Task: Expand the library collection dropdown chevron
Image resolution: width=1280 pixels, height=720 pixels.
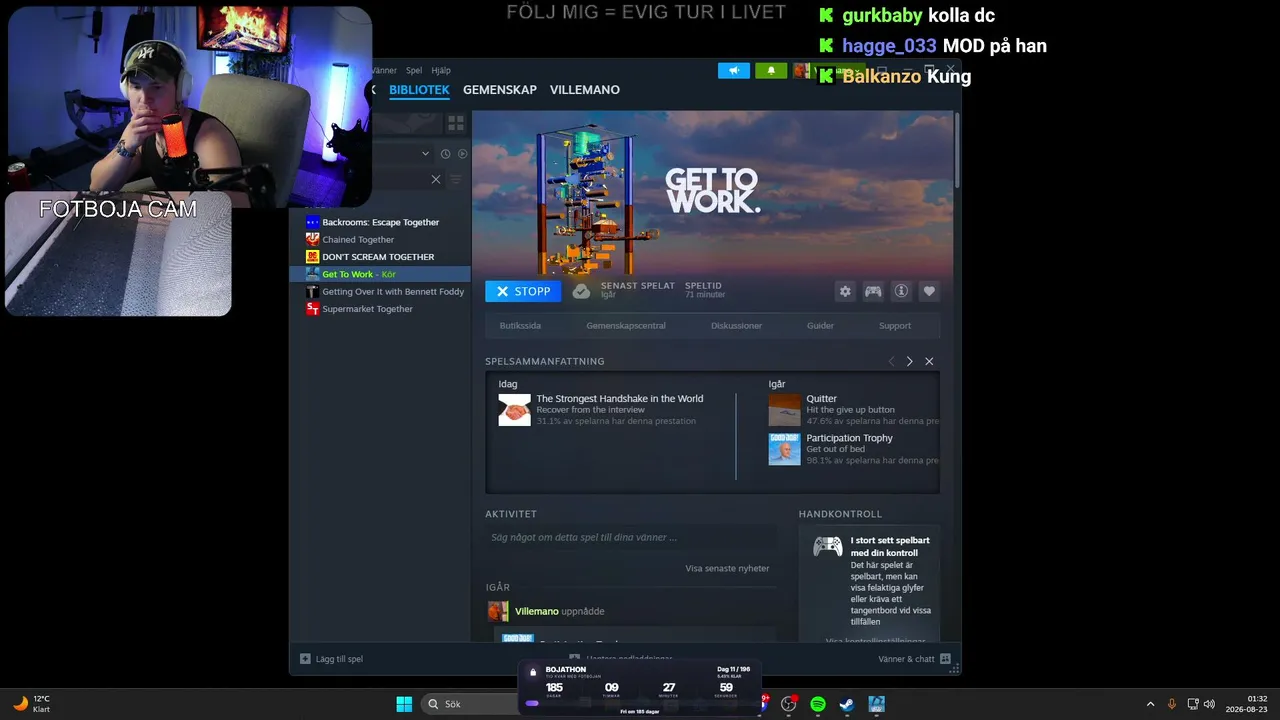Action: pyautogui.click(x=425, y=154)
